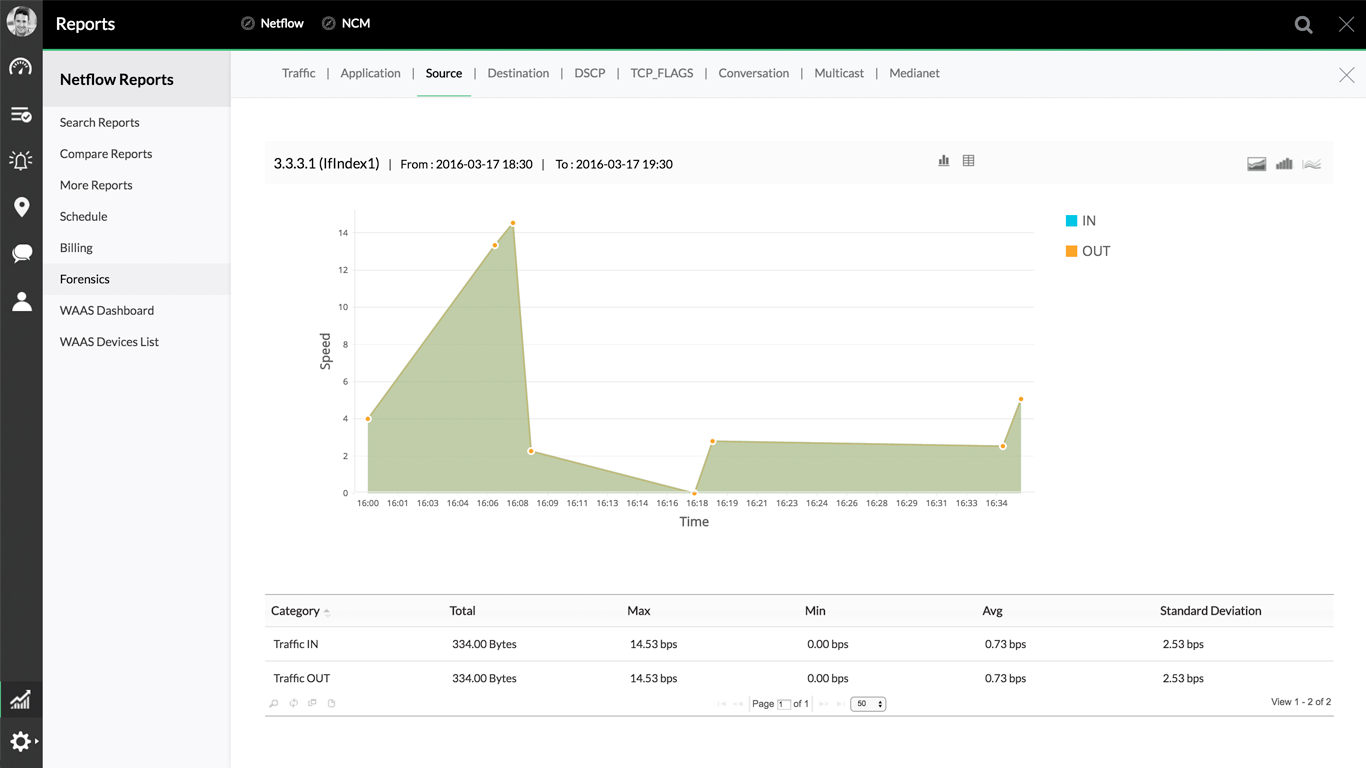Image resolution: width=1366 pixels, height=768 pixels.
Task: Select the area chart type icon
Action: [1257, 164]
